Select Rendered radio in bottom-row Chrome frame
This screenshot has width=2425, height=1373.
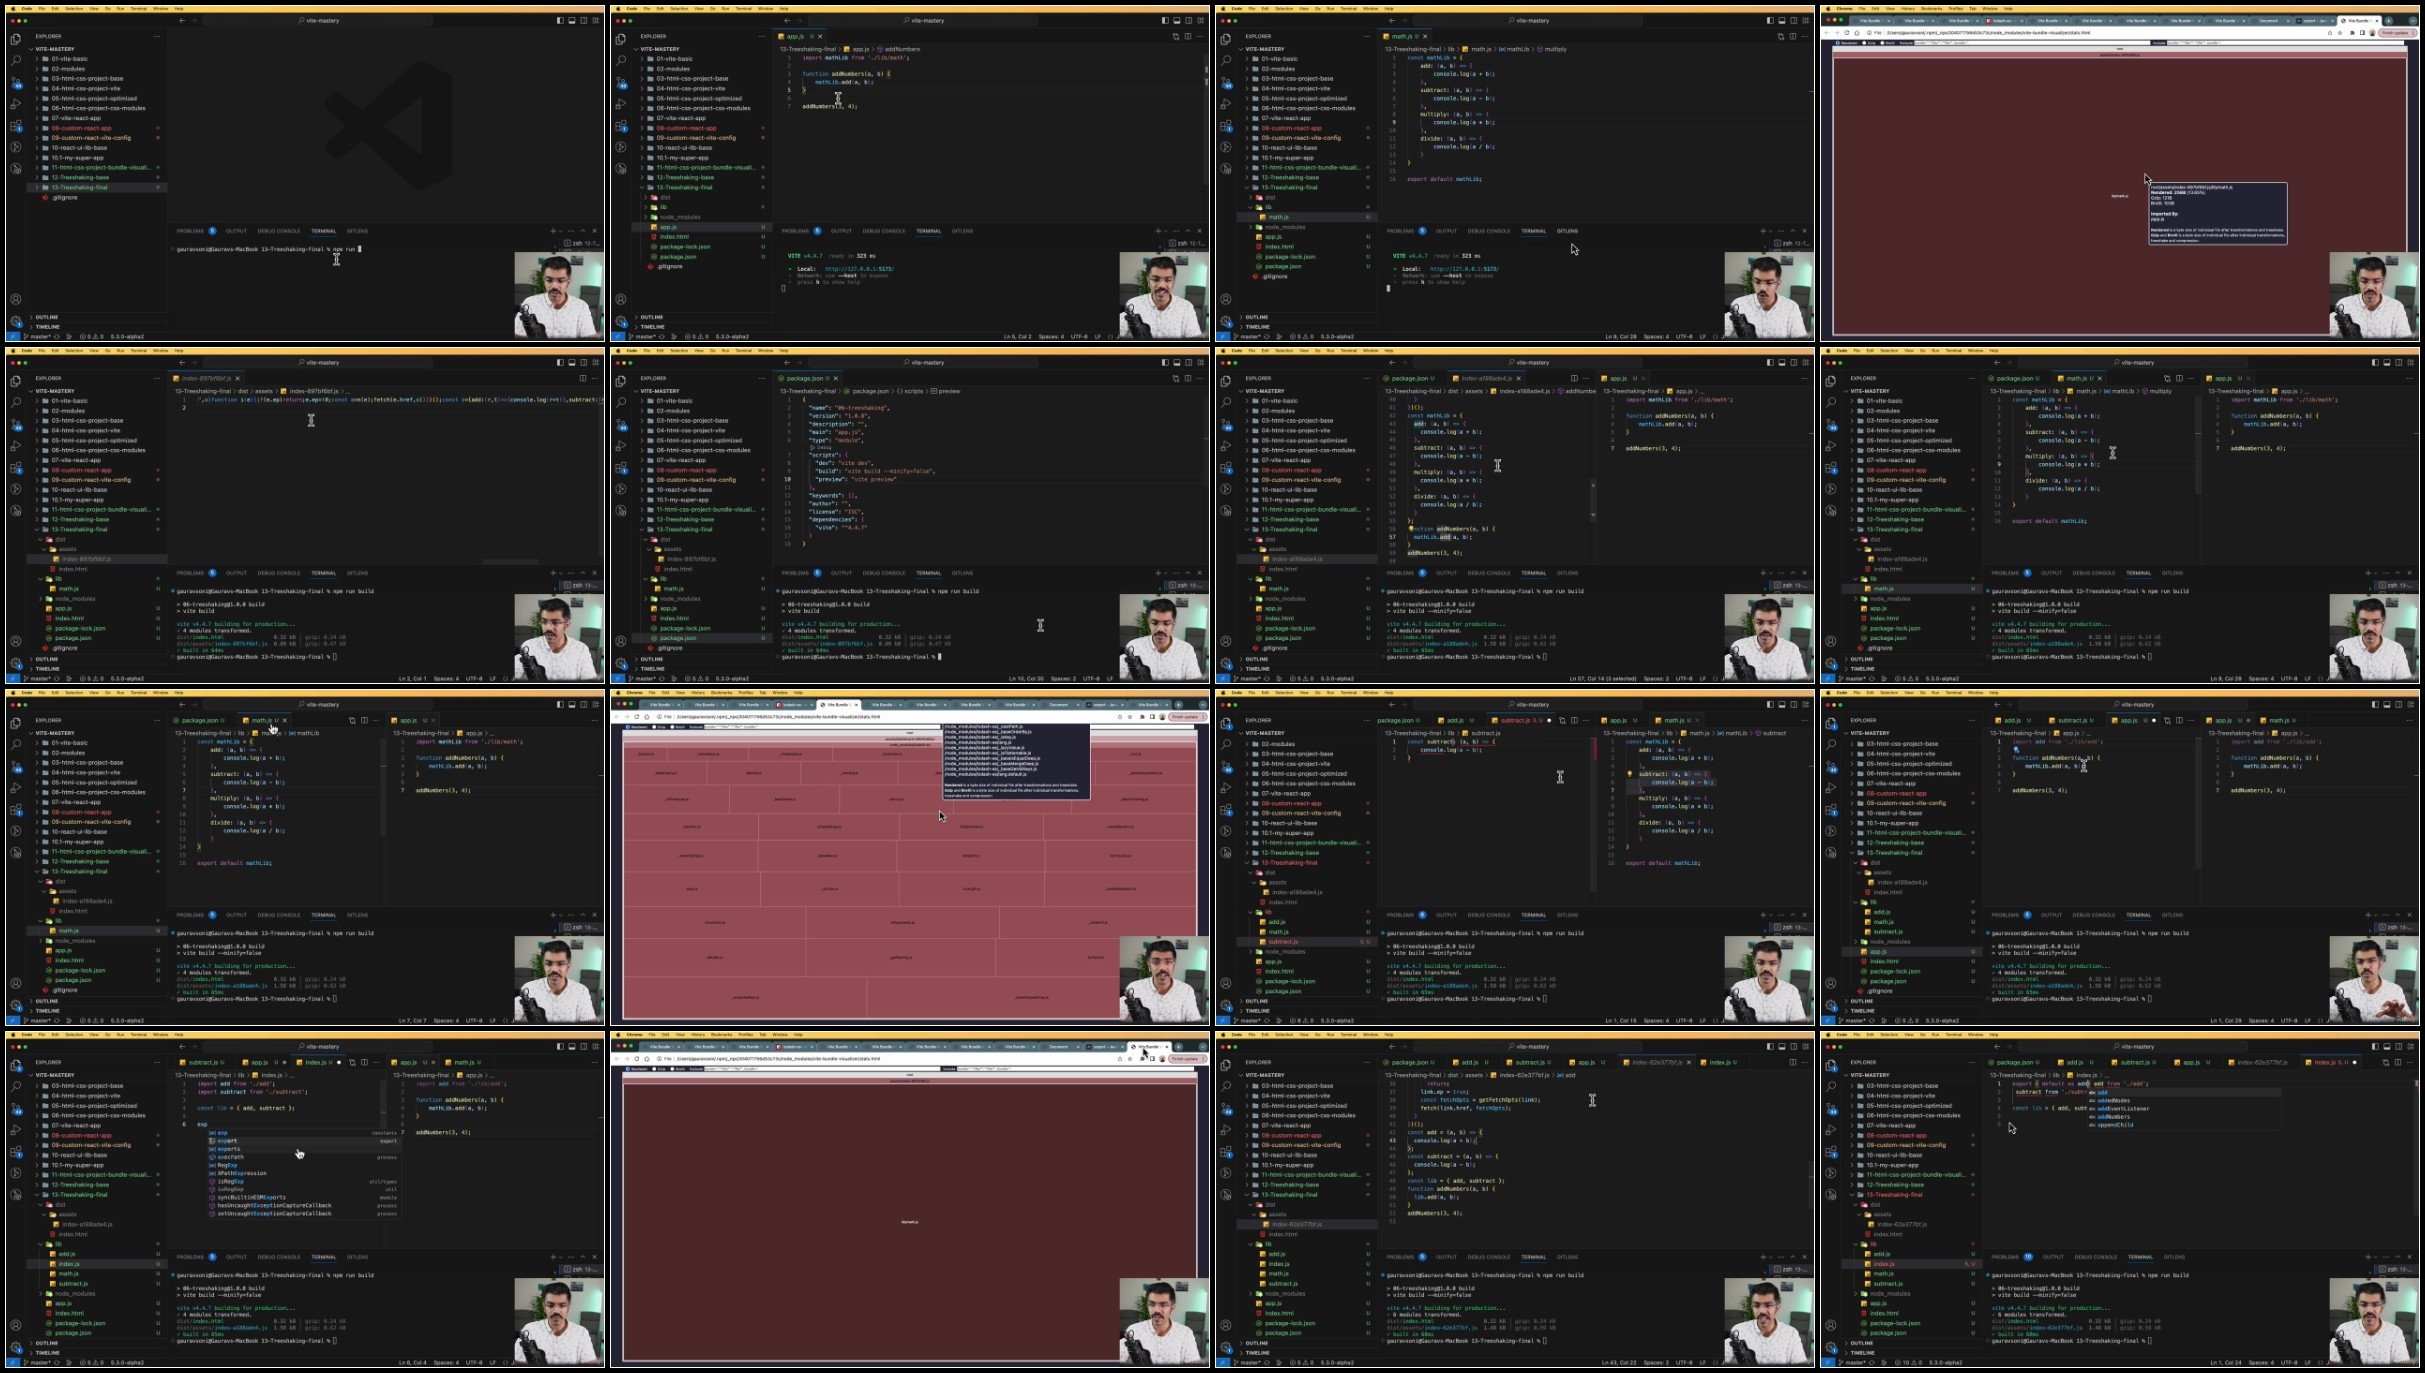[627, 1068]
